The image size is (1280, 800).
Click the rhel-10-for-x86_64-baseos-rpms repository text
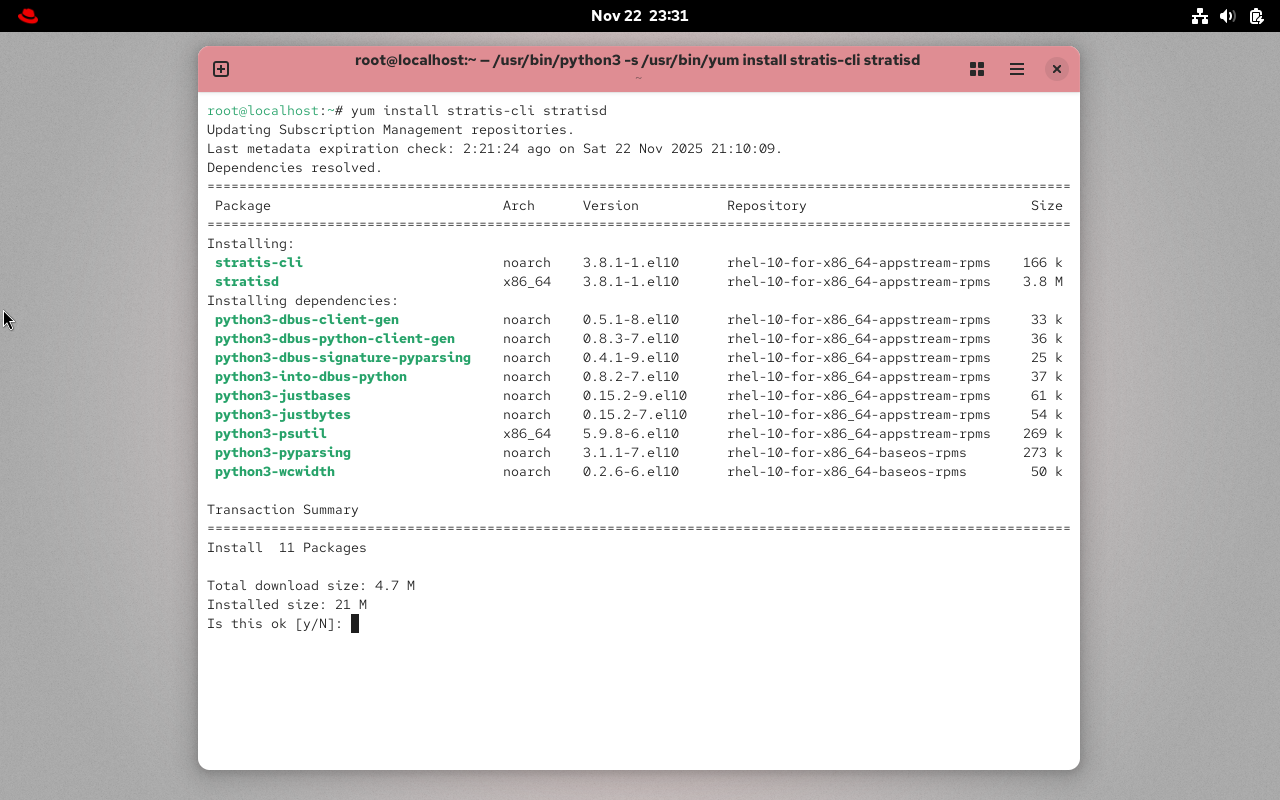point(846,452)
